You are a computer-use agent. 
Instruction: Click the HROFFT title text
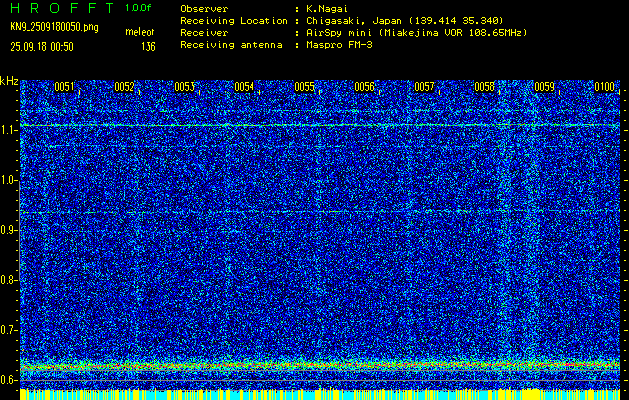tap(62, 8)
